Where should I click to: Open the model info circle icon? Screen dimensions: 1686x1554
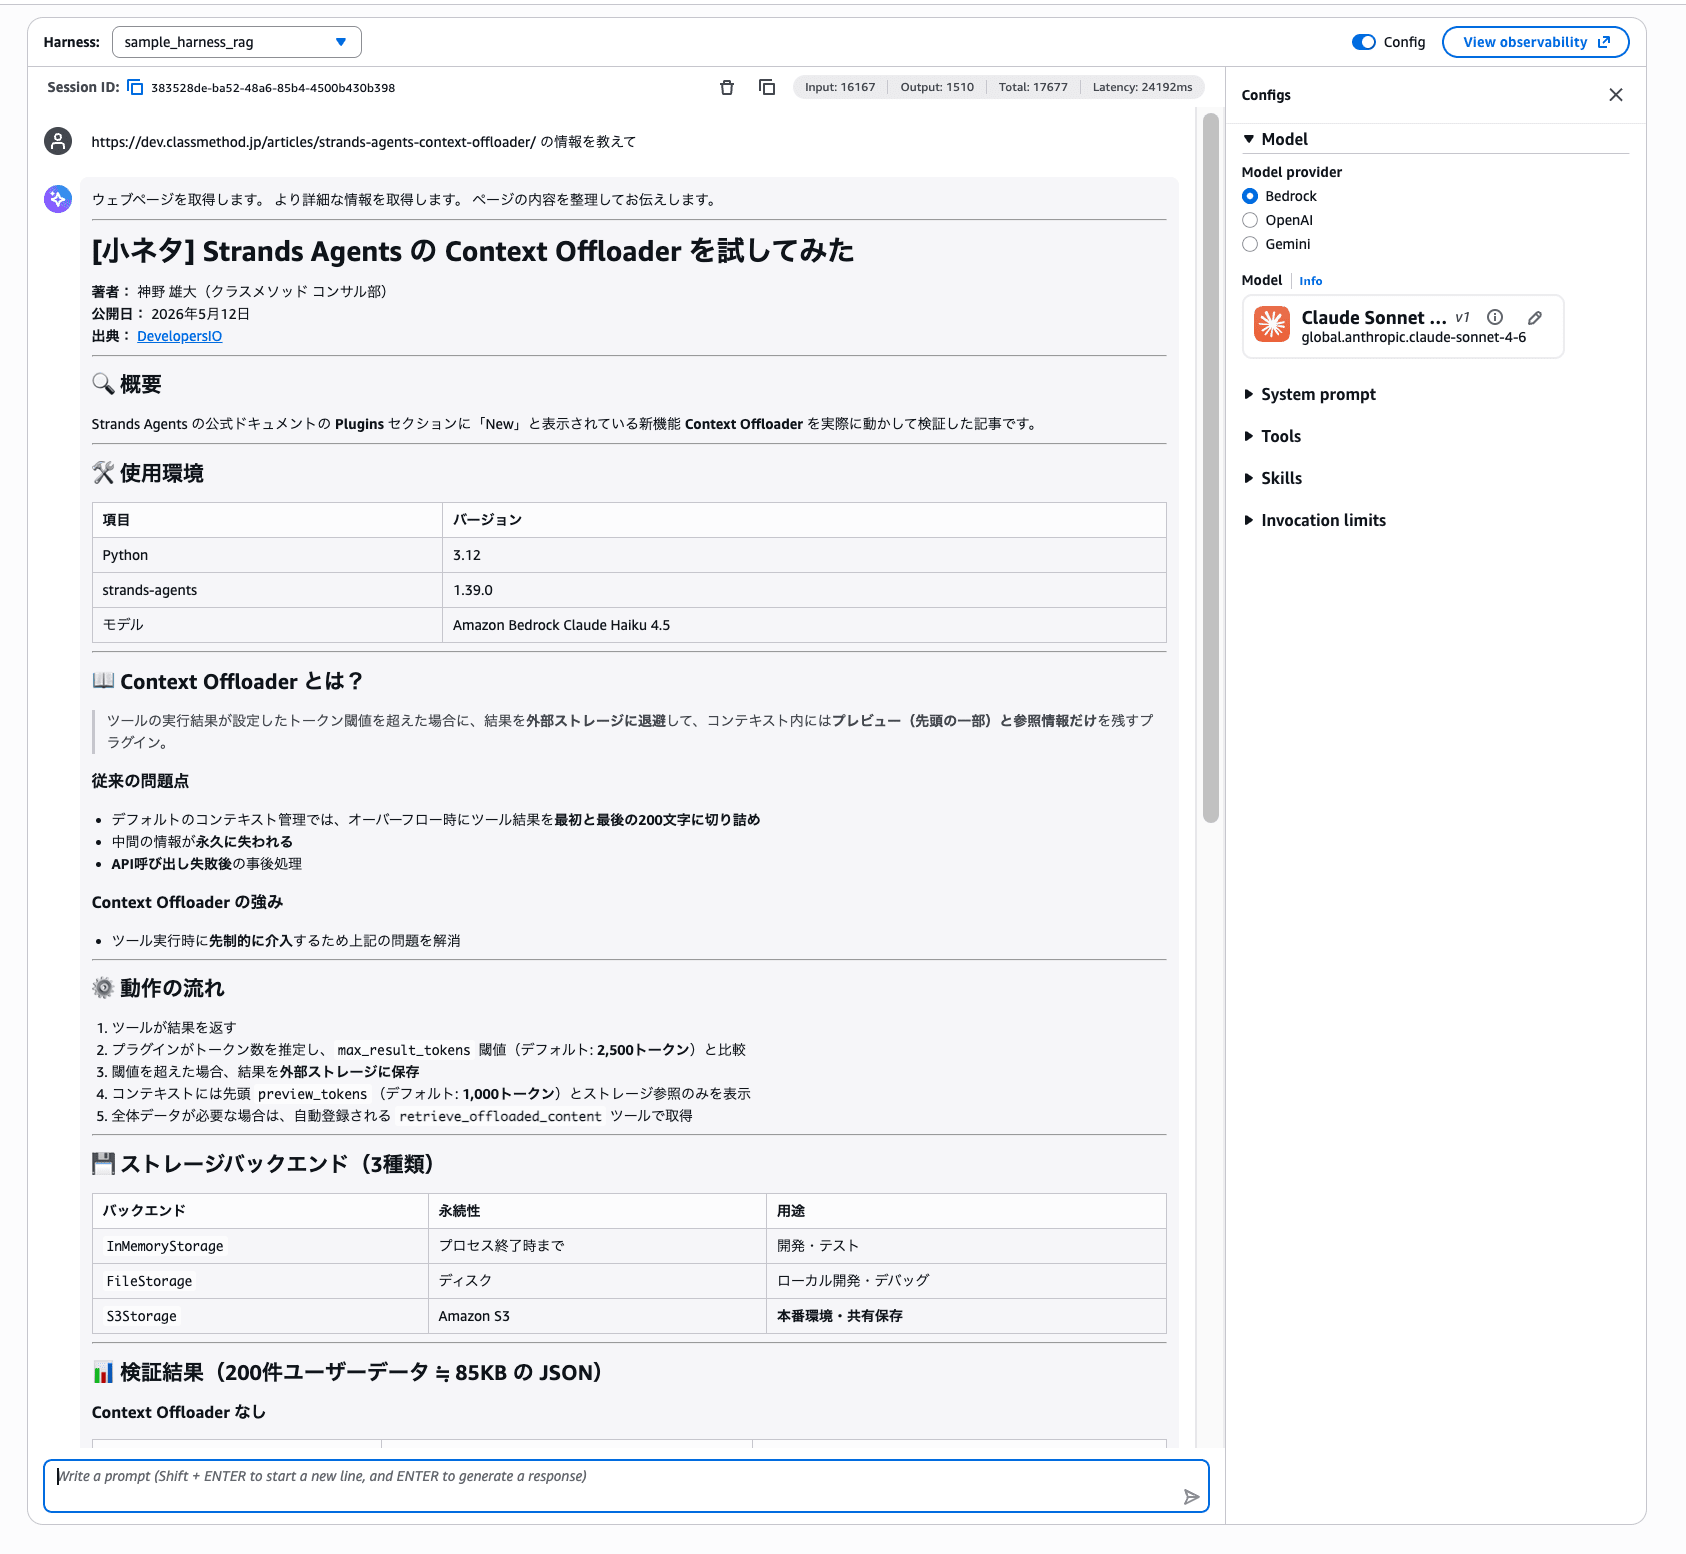1495,317
